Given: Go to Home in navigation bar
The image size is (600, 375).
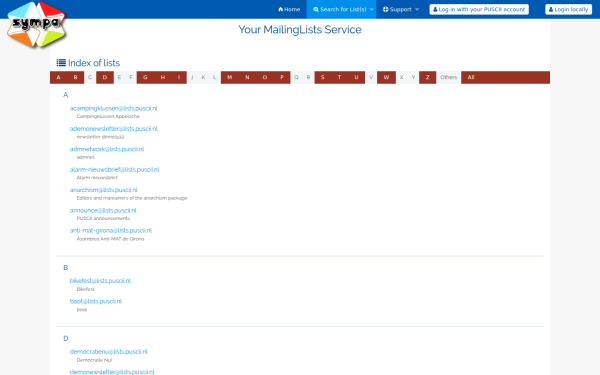Looking at the screenshot, I should (x=289, y=9).
